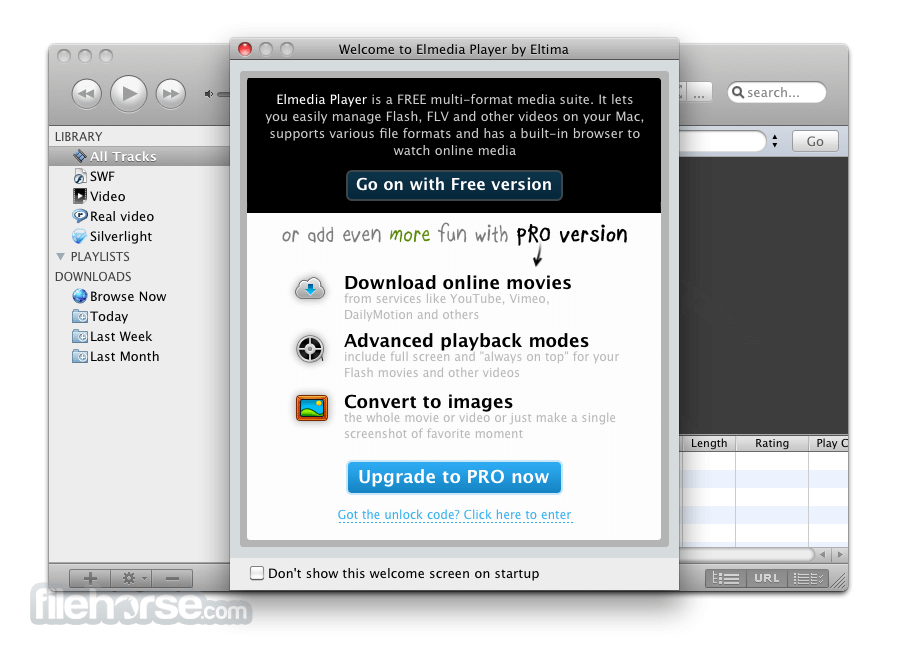Click the Go button beside address bar

[815, 142]
